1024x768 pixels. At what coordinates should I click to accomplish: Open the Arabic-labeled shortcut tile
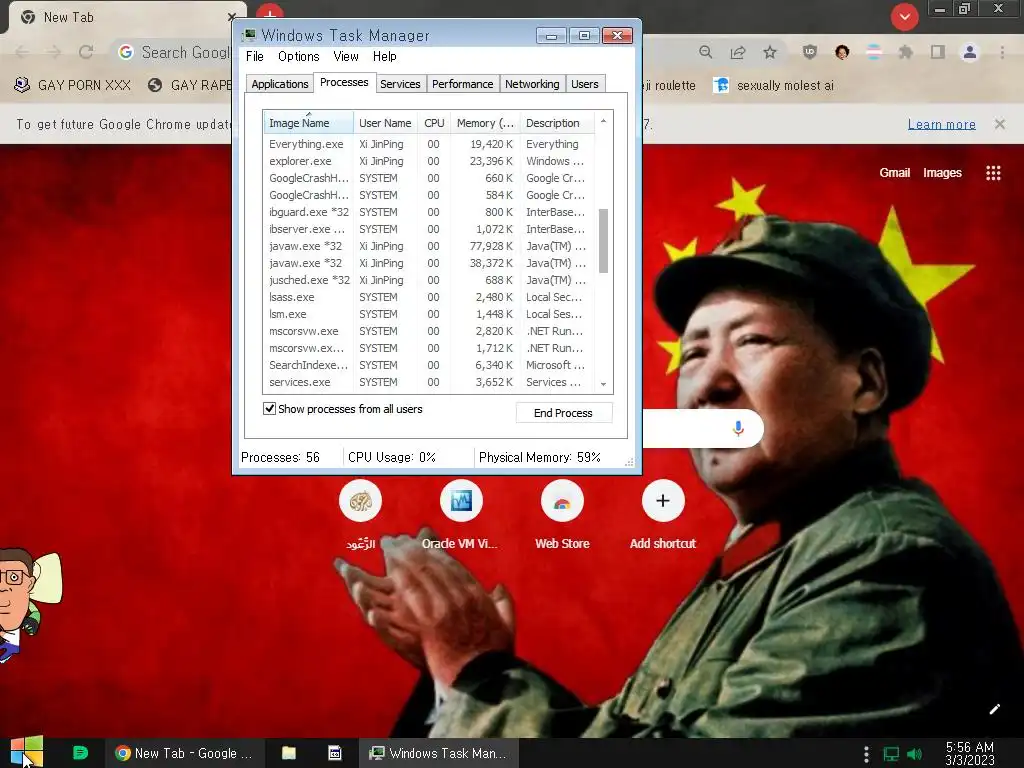coord(360,516)
